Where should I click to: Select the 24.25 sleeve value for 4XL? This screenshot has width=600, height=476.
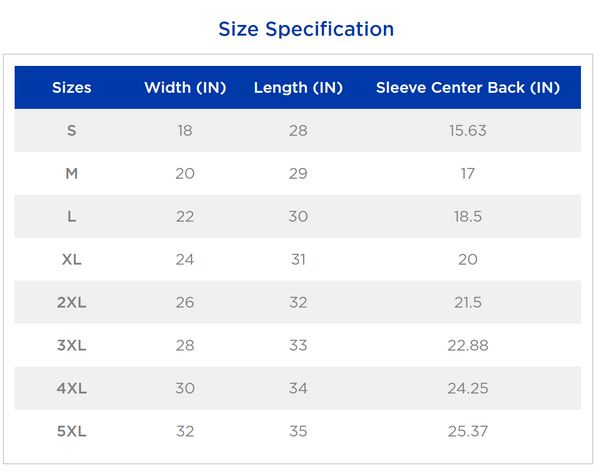click(468, 388)
